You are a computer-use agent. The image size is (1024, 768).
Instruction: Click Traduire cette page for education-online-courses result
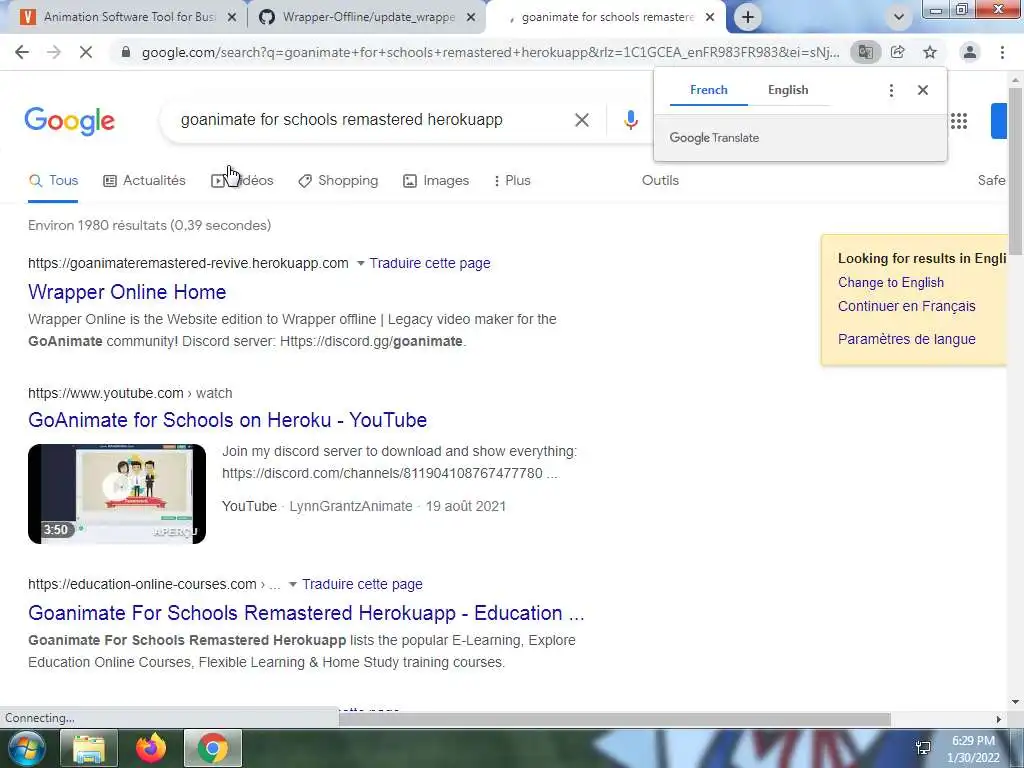[x=362, y=584]
